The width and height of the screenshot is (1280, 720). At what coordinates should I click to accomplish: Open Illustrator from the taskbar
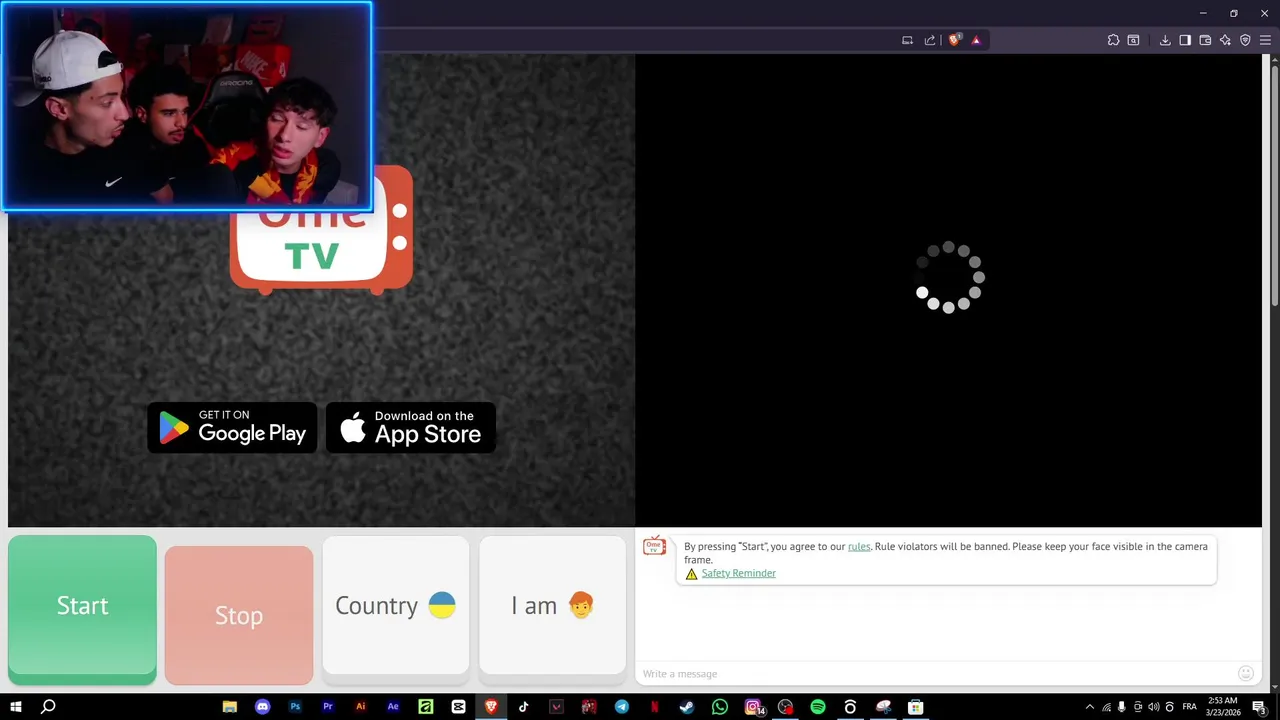pyautogui.click(x=361, y=707)
